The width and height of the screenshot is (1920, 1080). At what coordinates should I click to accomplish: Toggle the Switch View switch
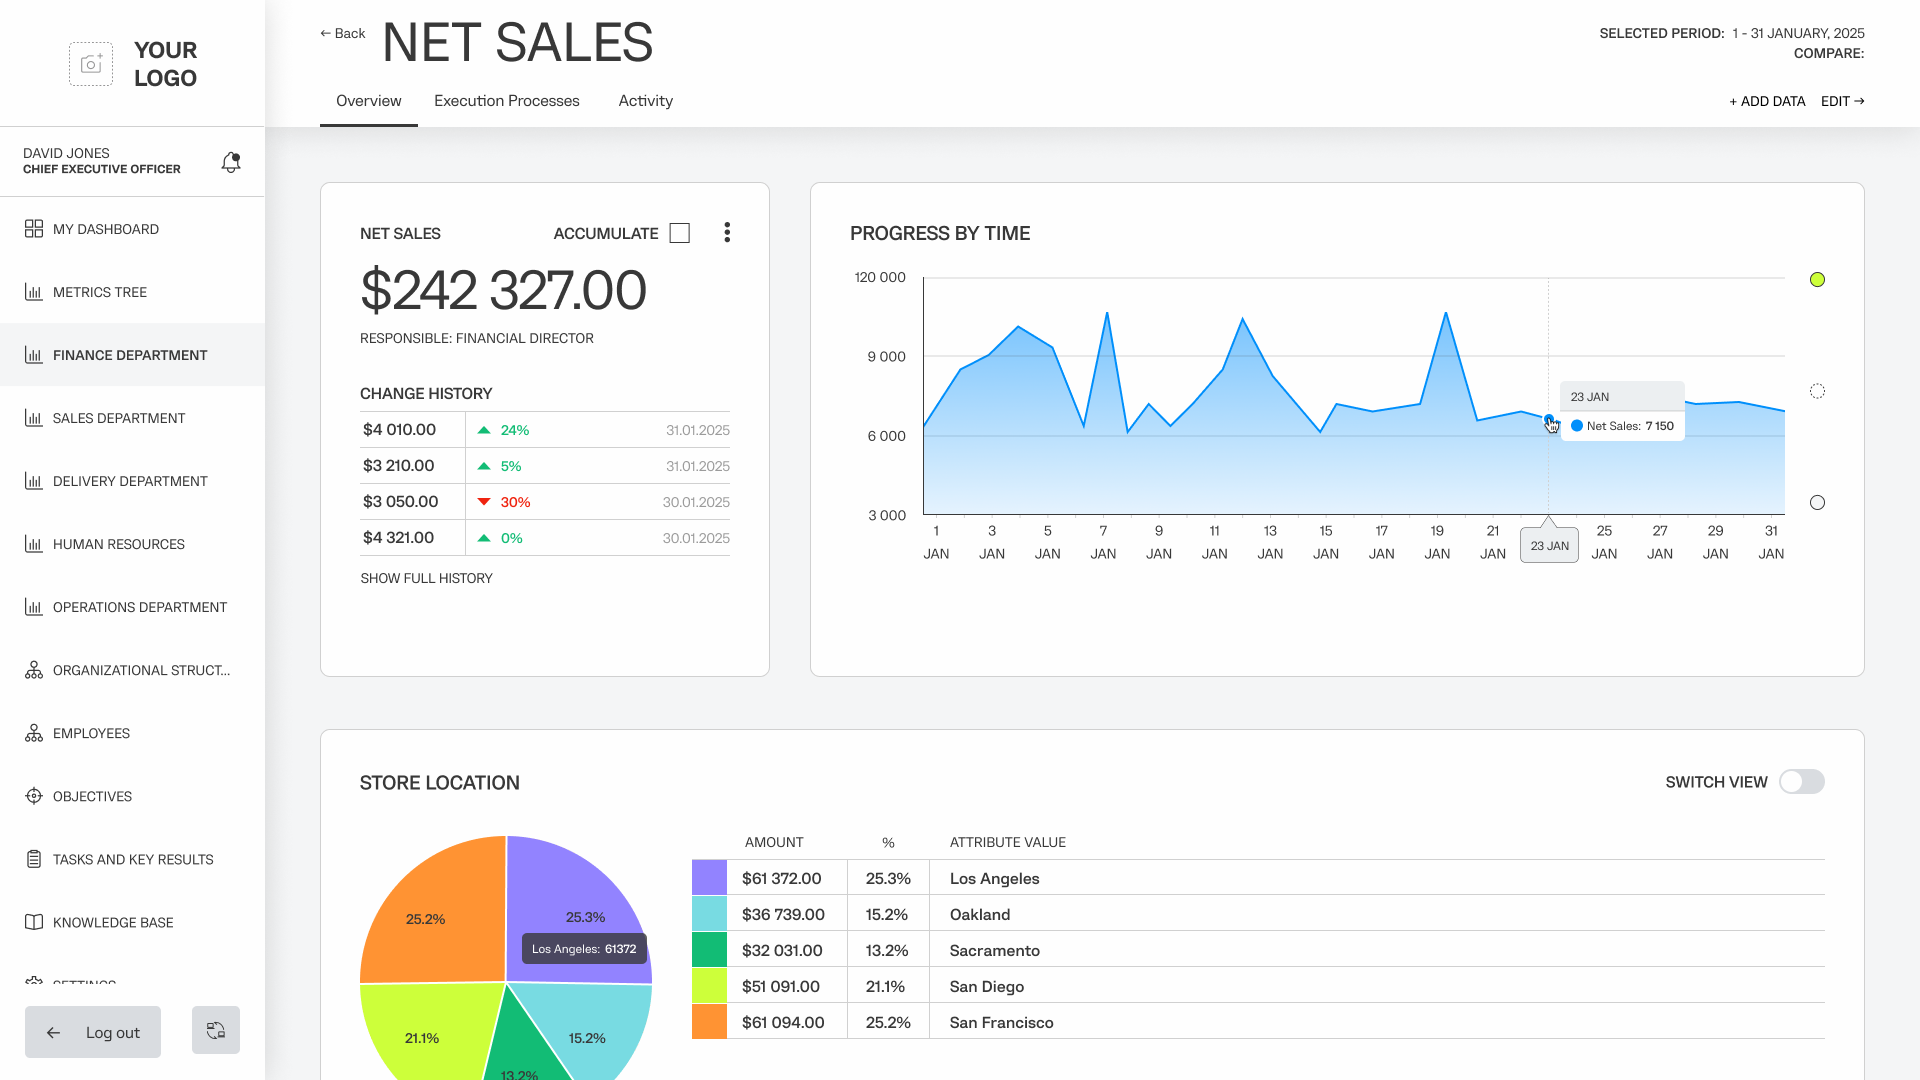(1801, 782)
